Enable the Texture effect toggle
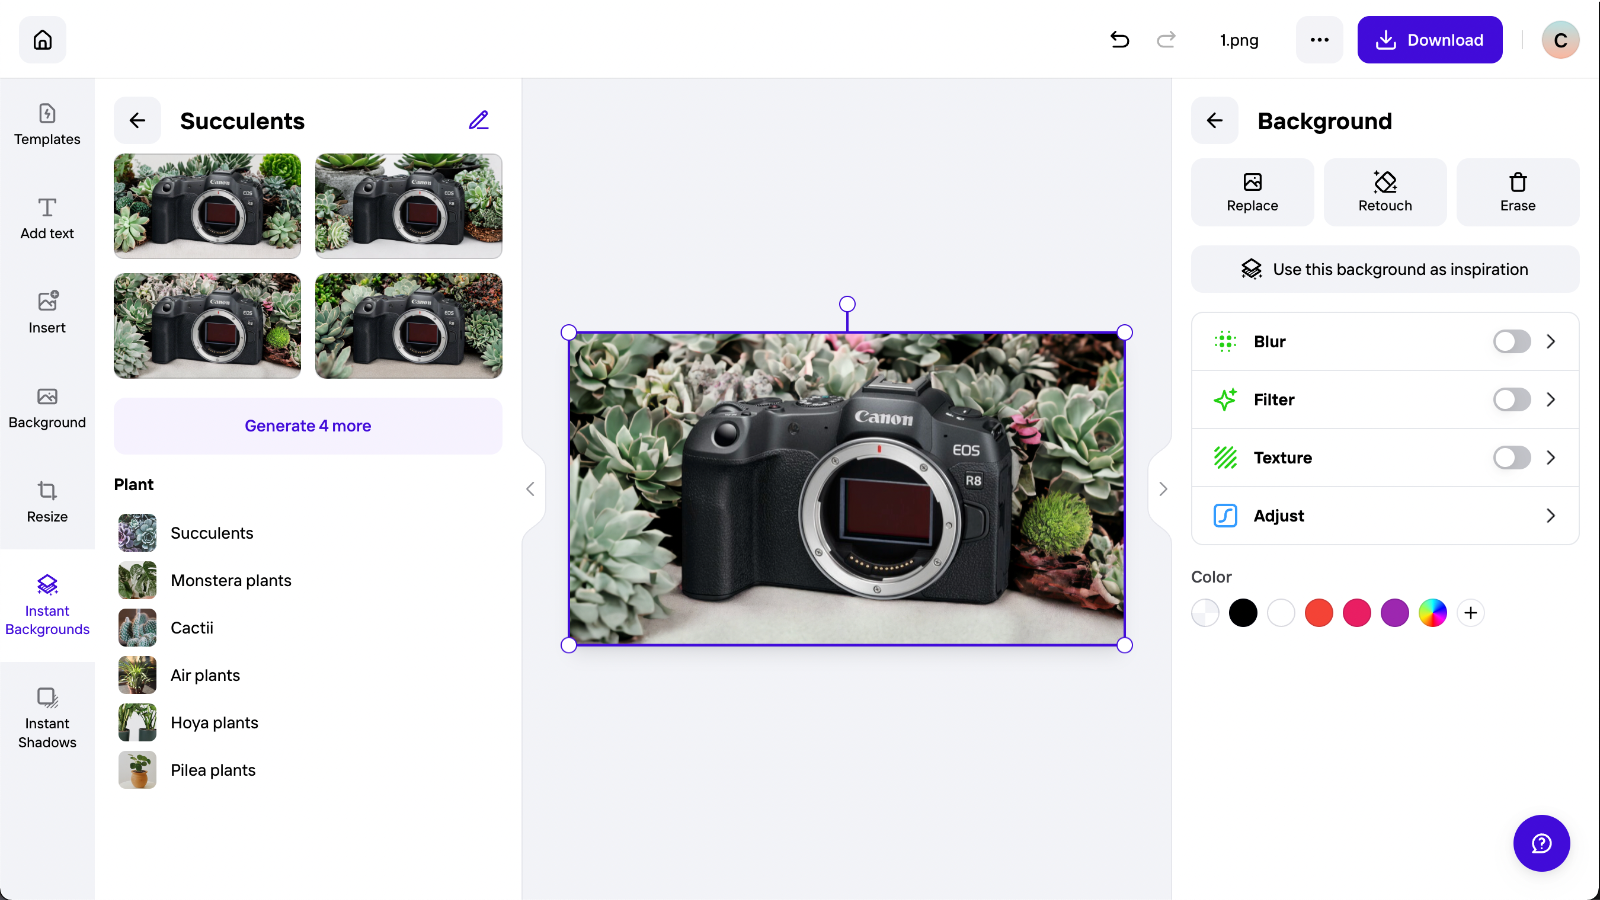The height and width of the screenshot is (900, 1600). pos(1511,457)
